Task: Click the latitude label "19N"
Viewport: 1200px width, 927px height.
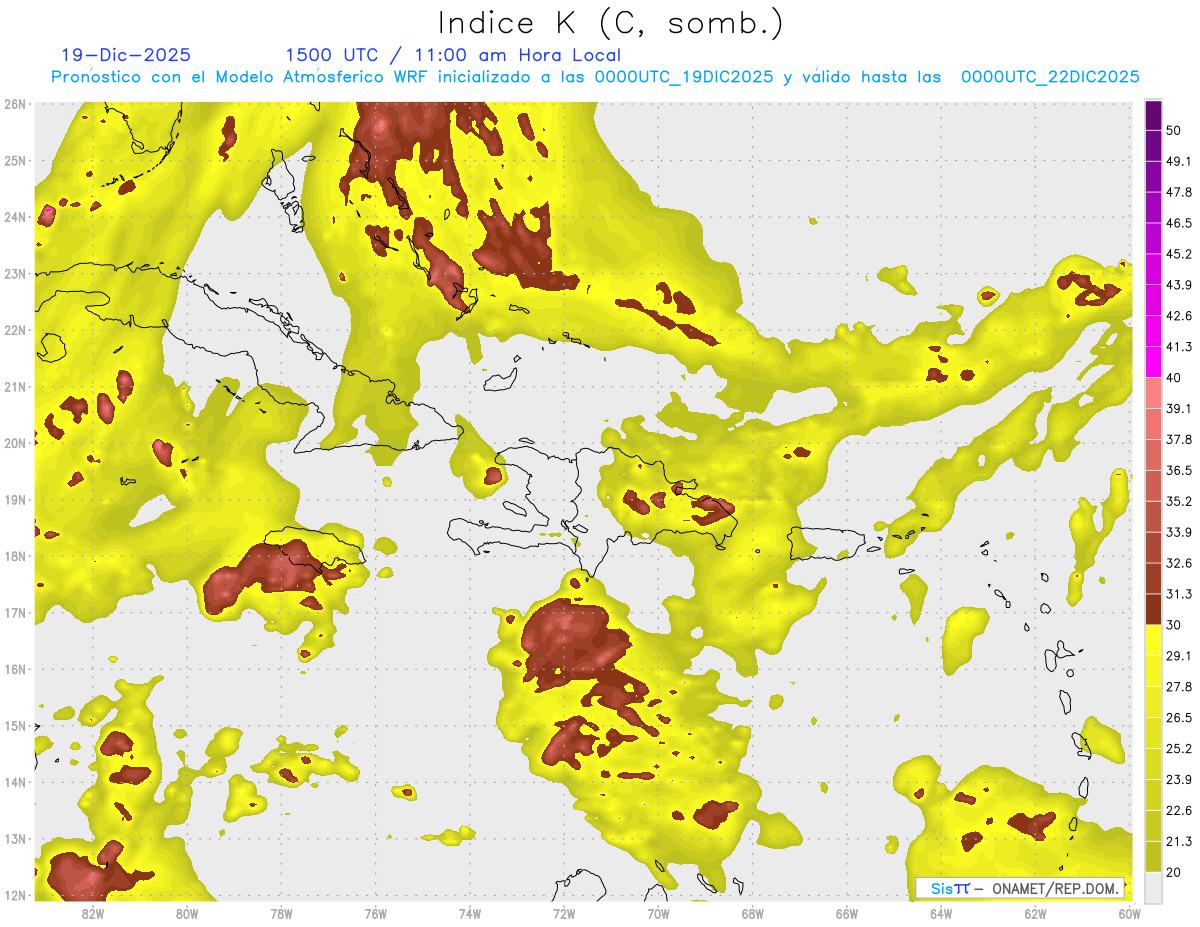Action: (15, 500)
